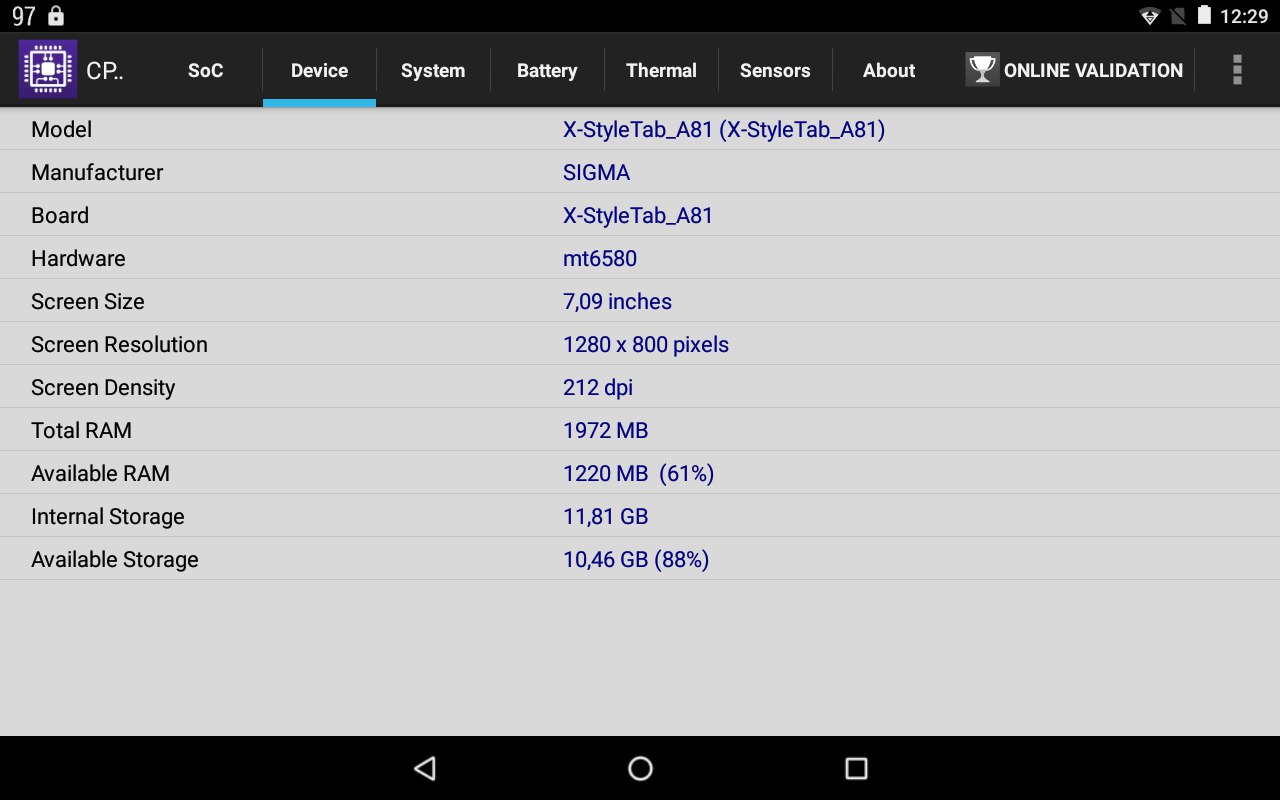Tap the CPU-Z app chip icon
The height and width of the screenshot is (800, 1280).
click(x=48, y=70)
